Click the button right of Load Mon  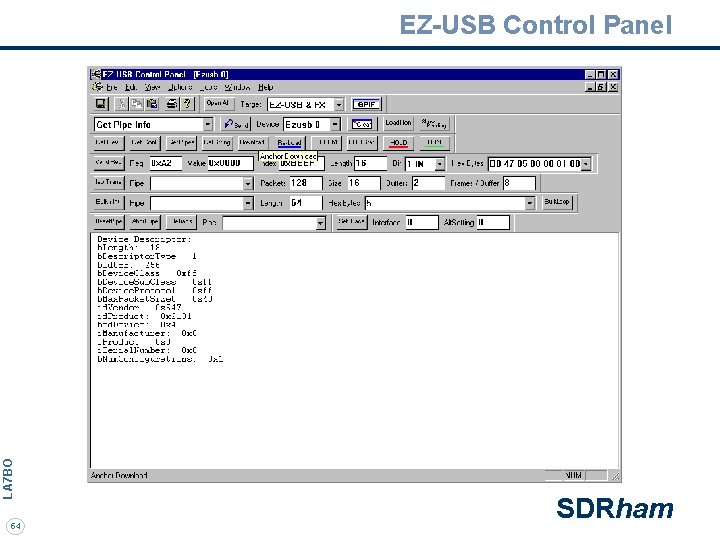(434, 124)
